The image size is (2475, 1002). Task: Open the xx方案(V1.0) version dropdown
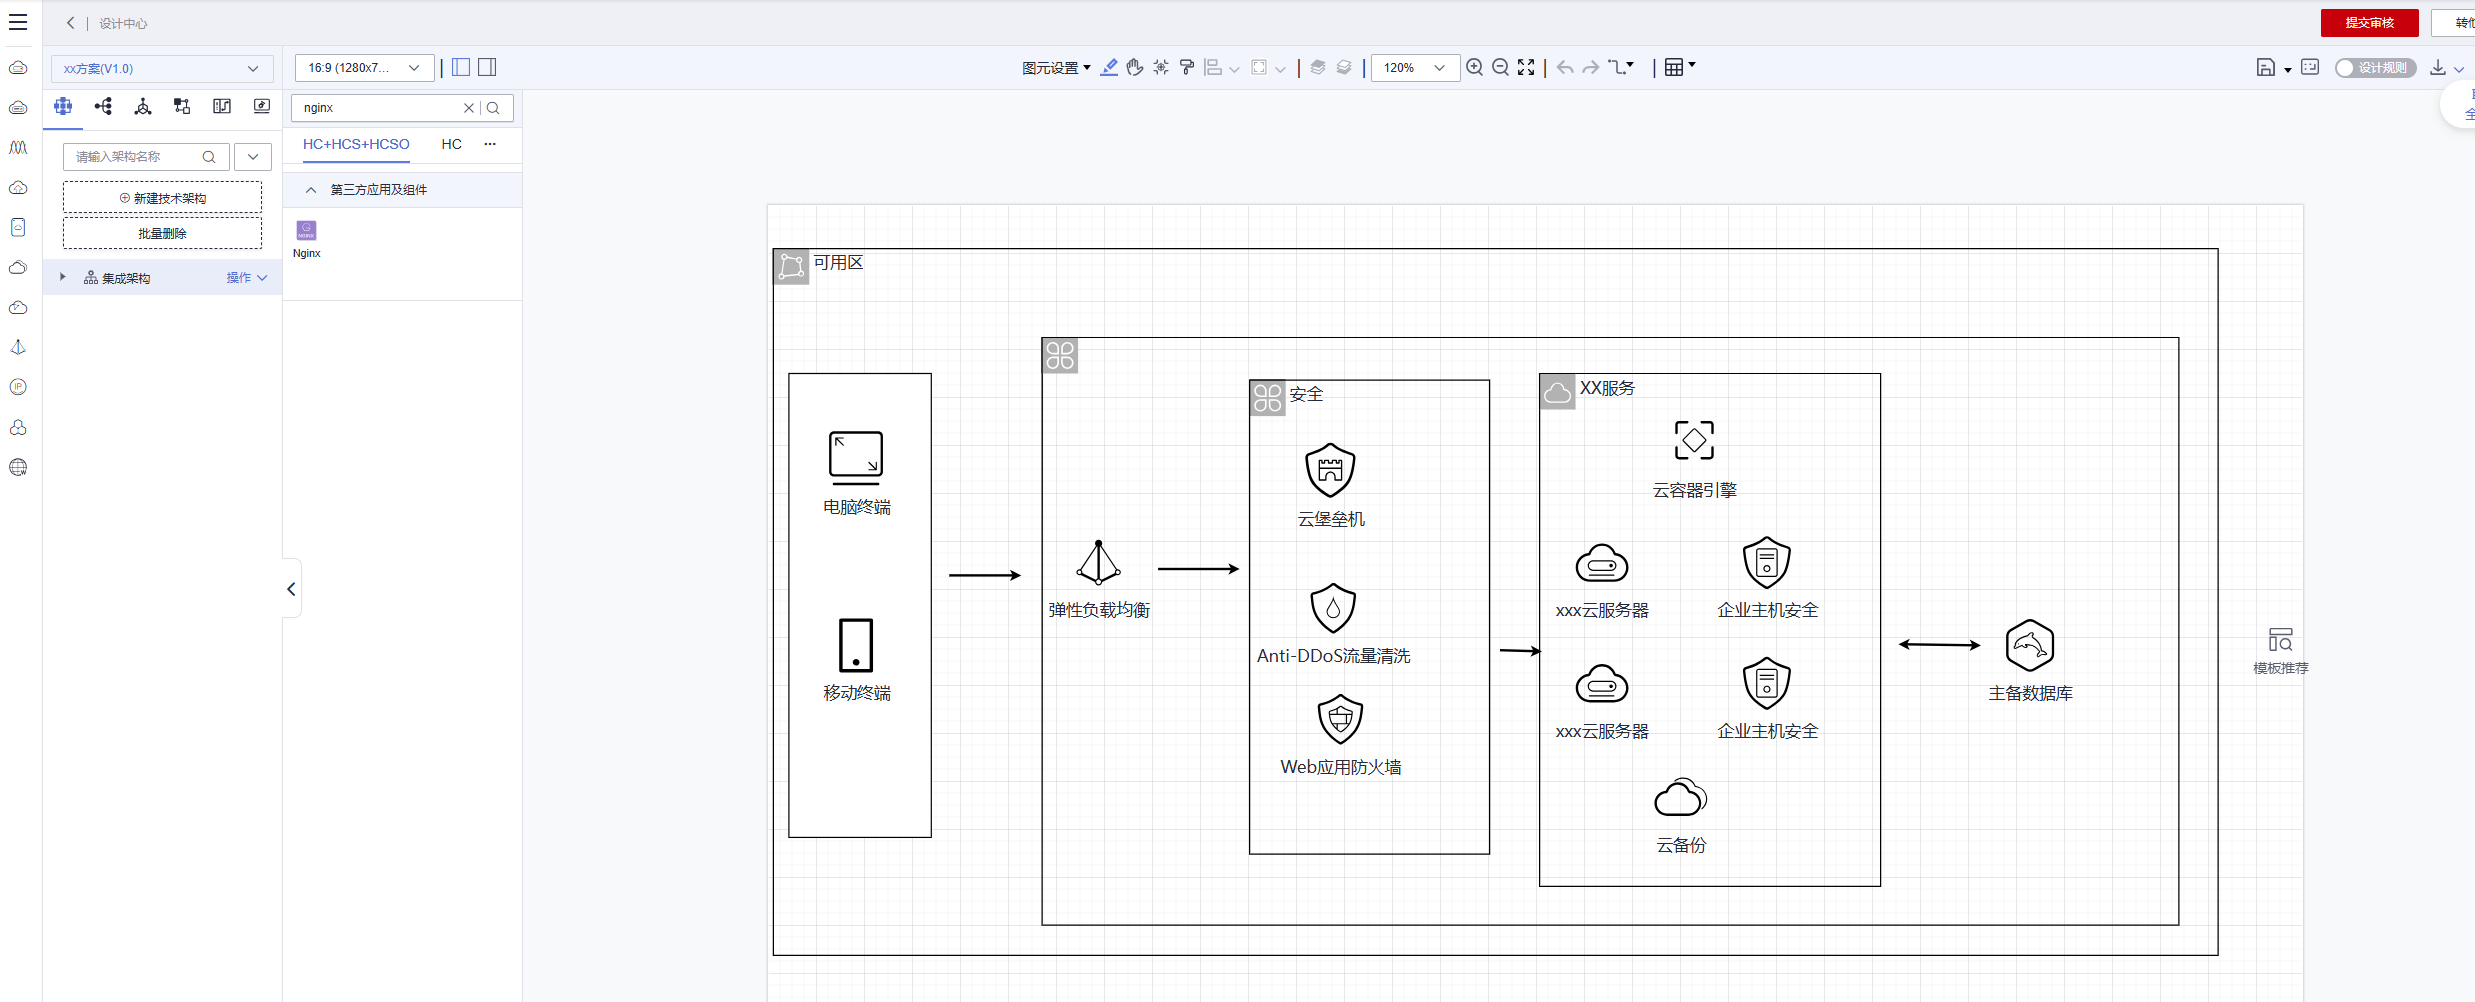tap(162, 68)
